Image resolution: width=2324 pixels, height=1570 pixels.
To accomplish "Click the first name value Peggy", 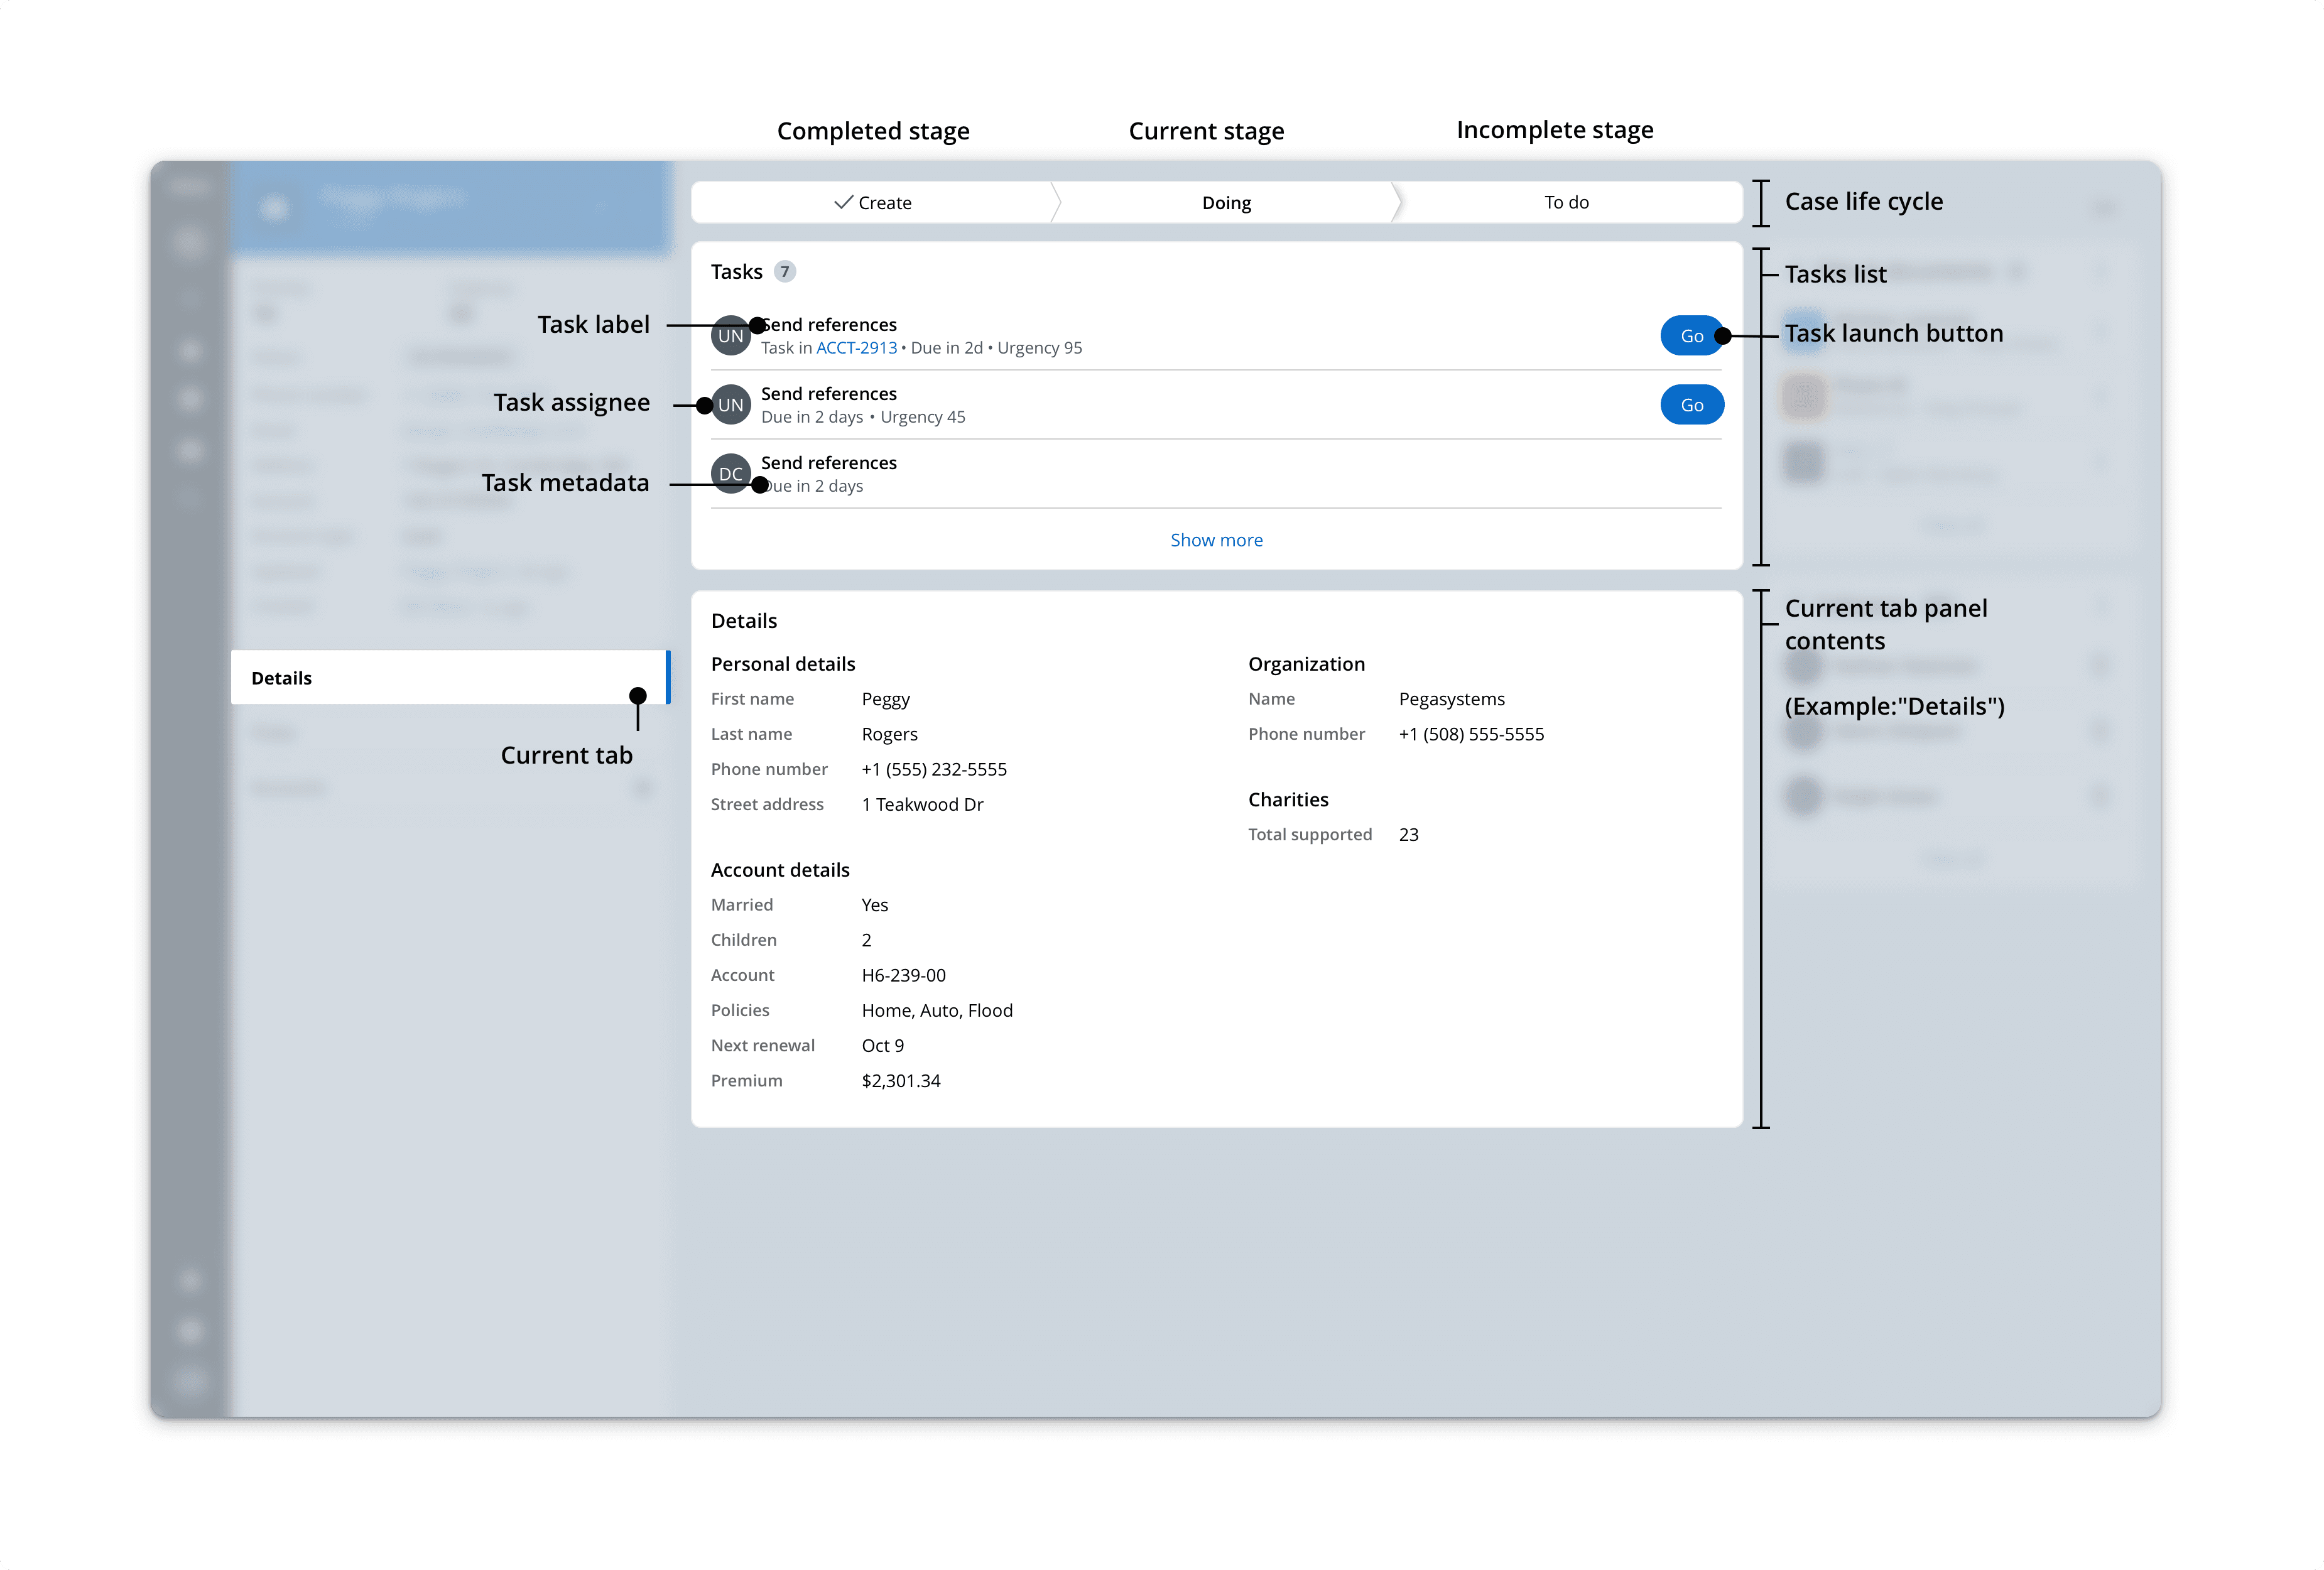I will pos(886,699).
